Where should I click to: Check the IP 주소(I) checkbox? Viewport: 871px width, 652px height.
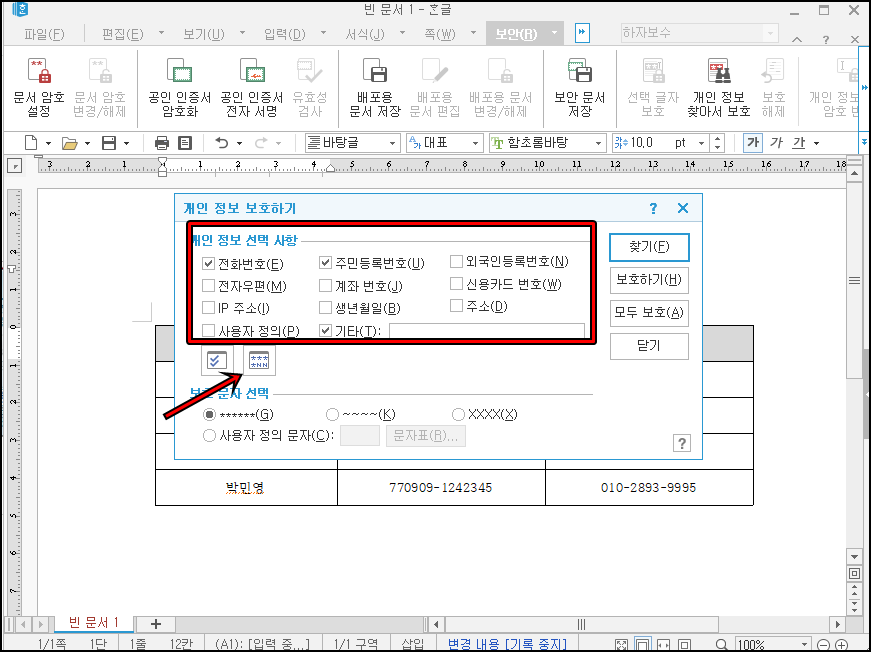[208, 308]
